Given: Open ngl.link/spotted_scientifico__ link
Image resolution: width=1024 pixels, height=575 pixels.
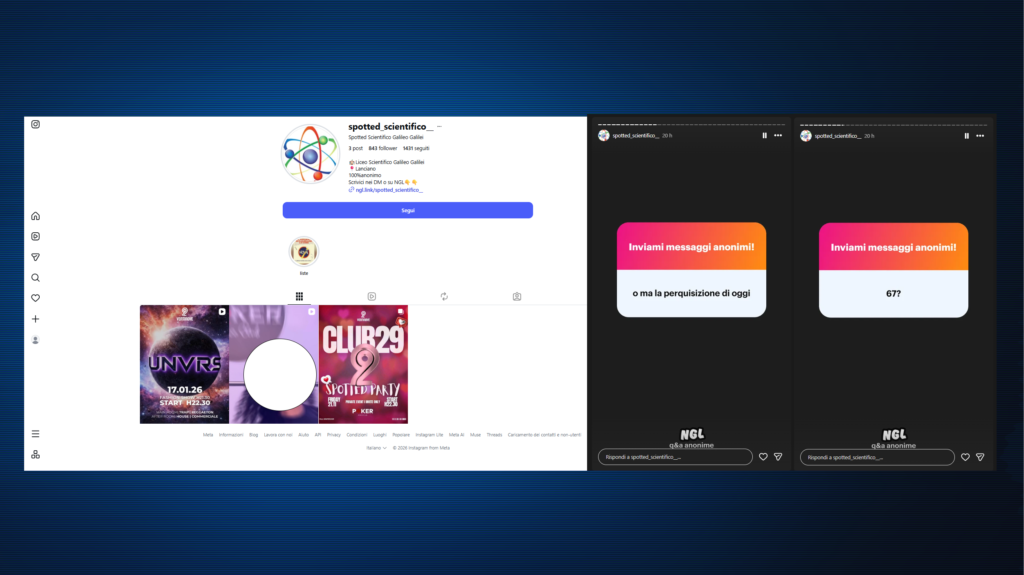Looking at the screenshot, I should (389, 189).
